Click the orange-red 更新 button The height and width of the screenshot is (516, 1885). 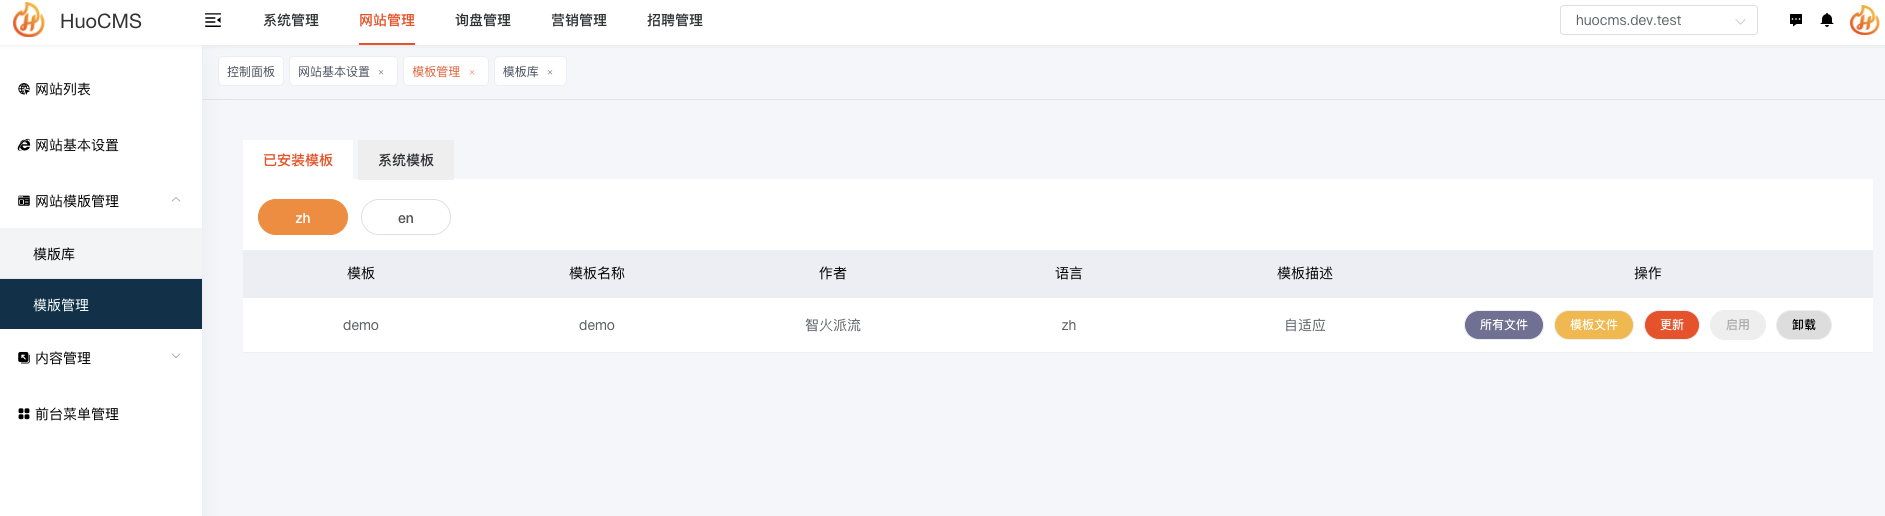click(1672, 325)
